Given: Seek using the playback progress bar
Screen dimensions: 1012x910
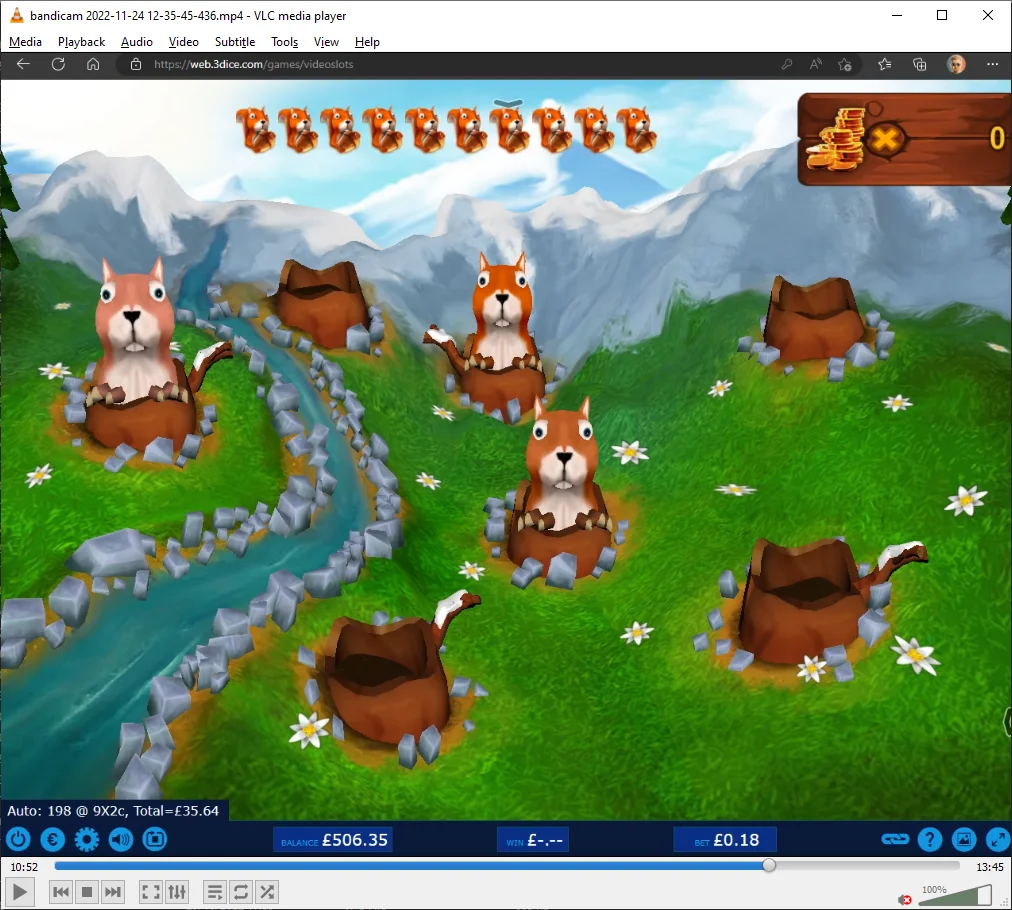Looking at the screenshot, I should [x=507, y=866].
